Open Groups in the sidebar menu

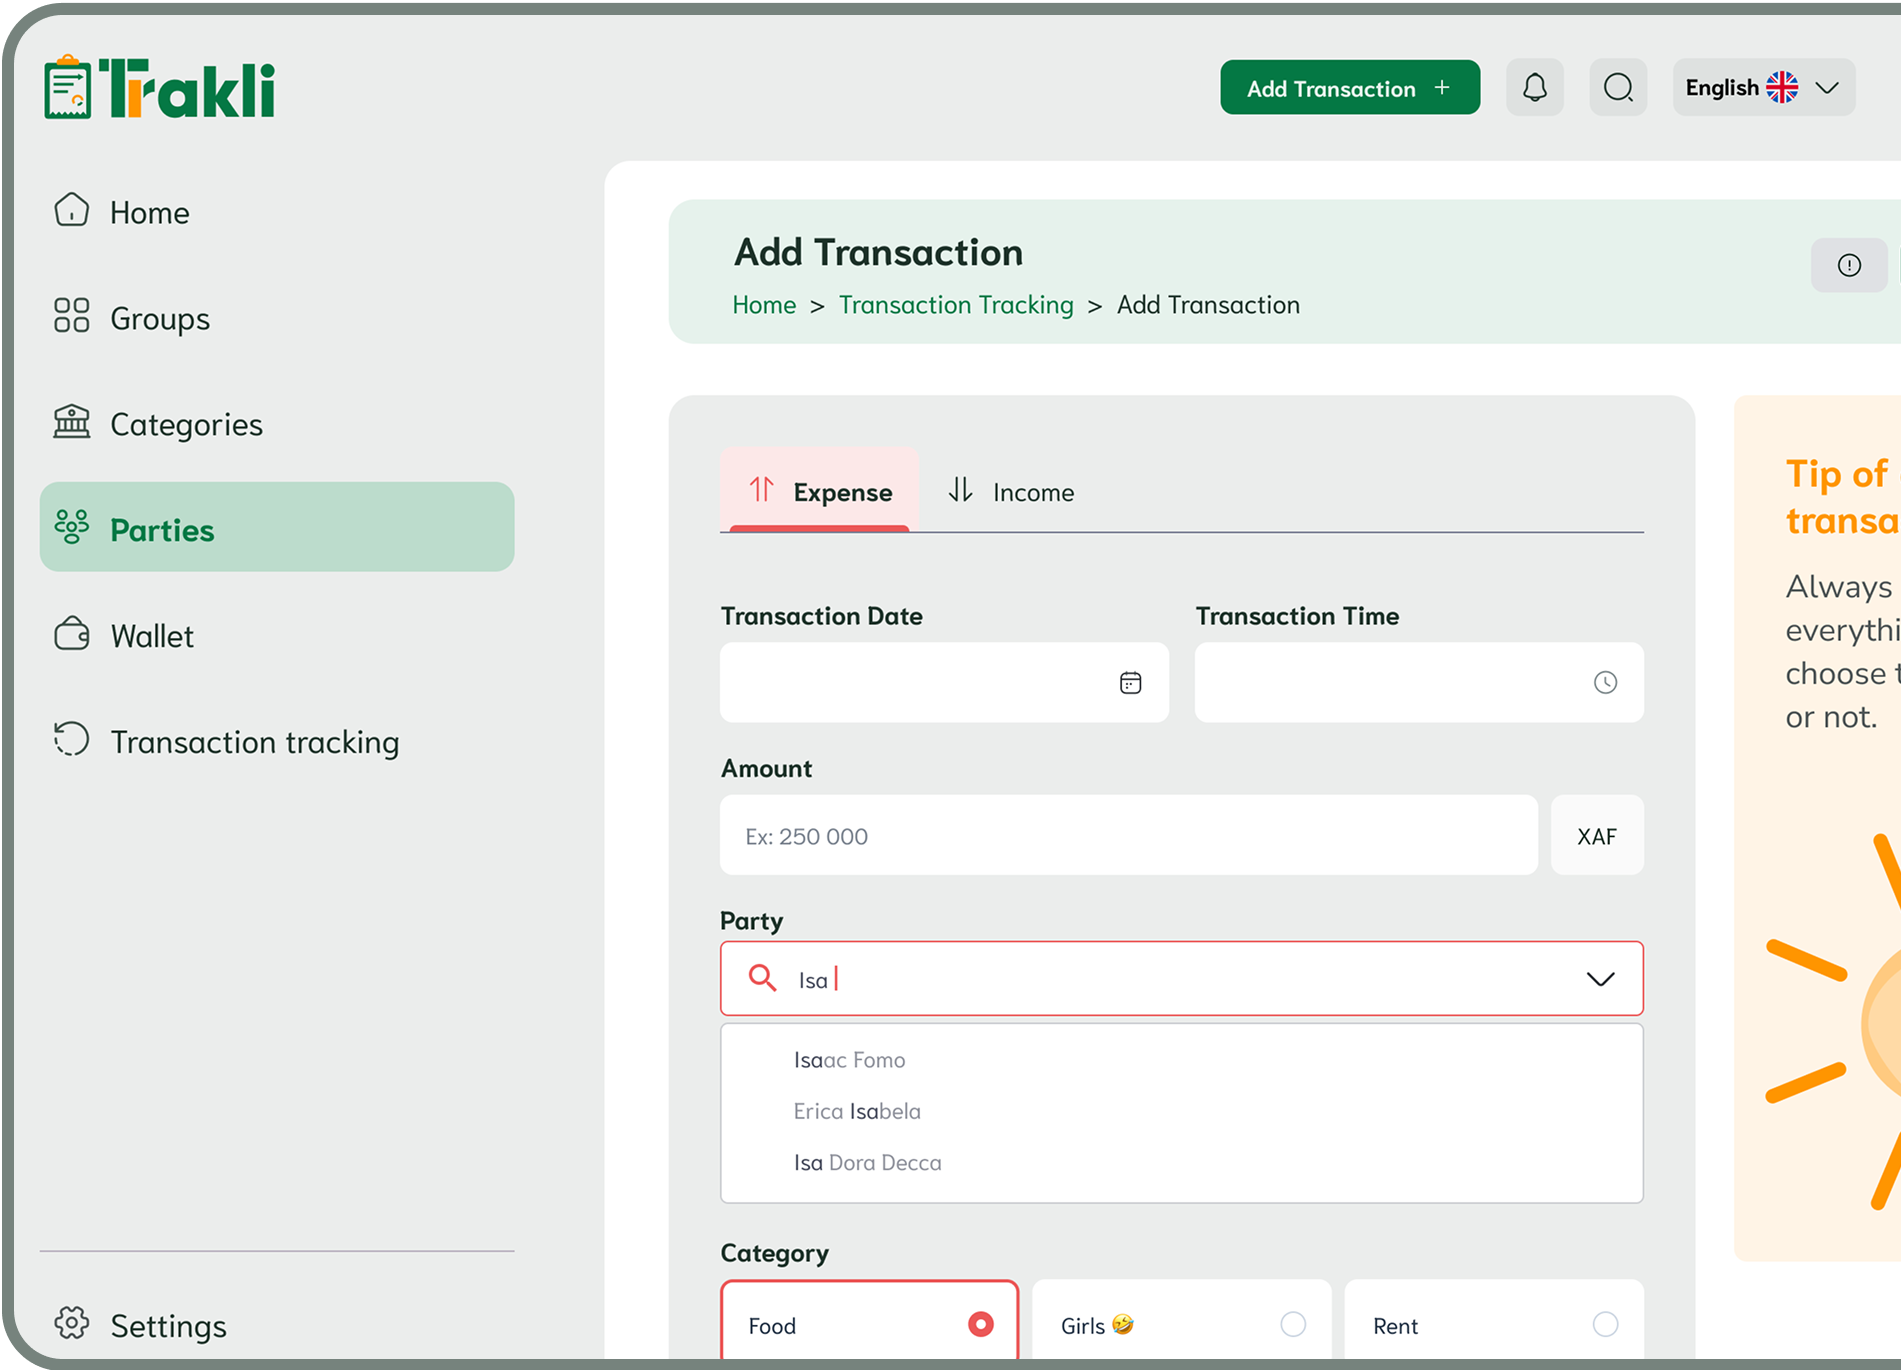coord(160,318)
